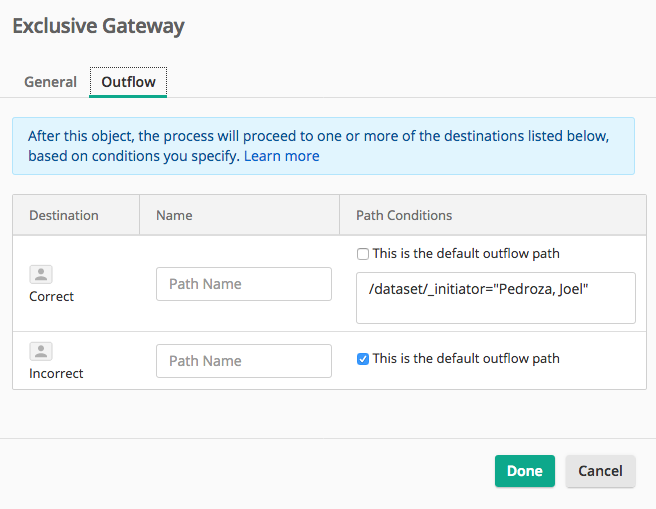Focus Path Name field for Correct destination
This screenshot has width=656, height=509.
click(x=244, y=284)
